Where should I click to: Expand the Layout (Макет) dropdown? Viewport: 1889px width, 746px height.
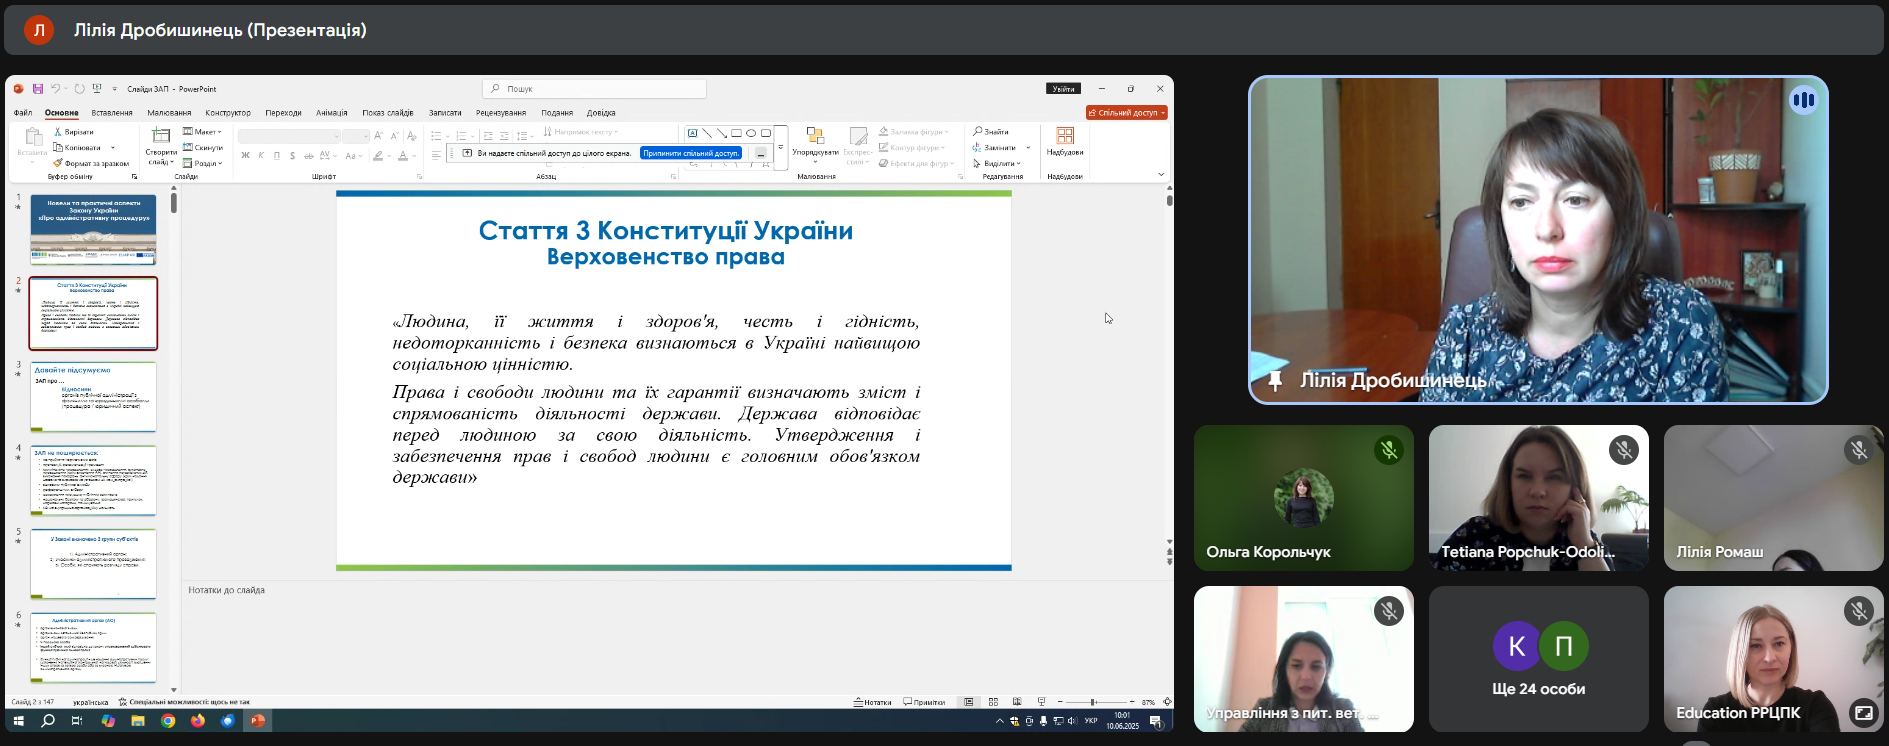(x=203, y=132)
